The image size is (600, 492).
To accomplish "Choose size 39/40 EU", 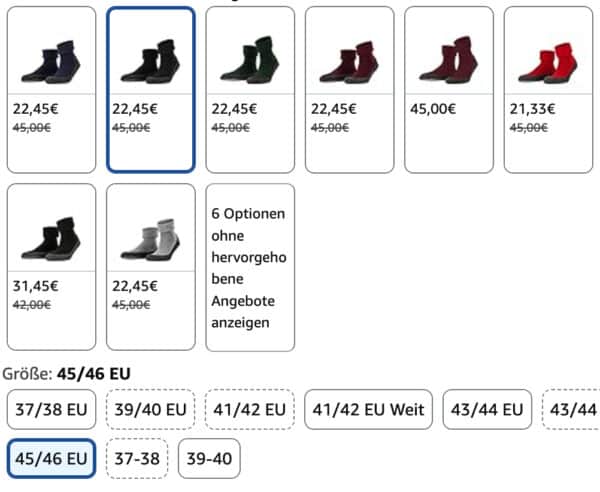I will [151, 409].
